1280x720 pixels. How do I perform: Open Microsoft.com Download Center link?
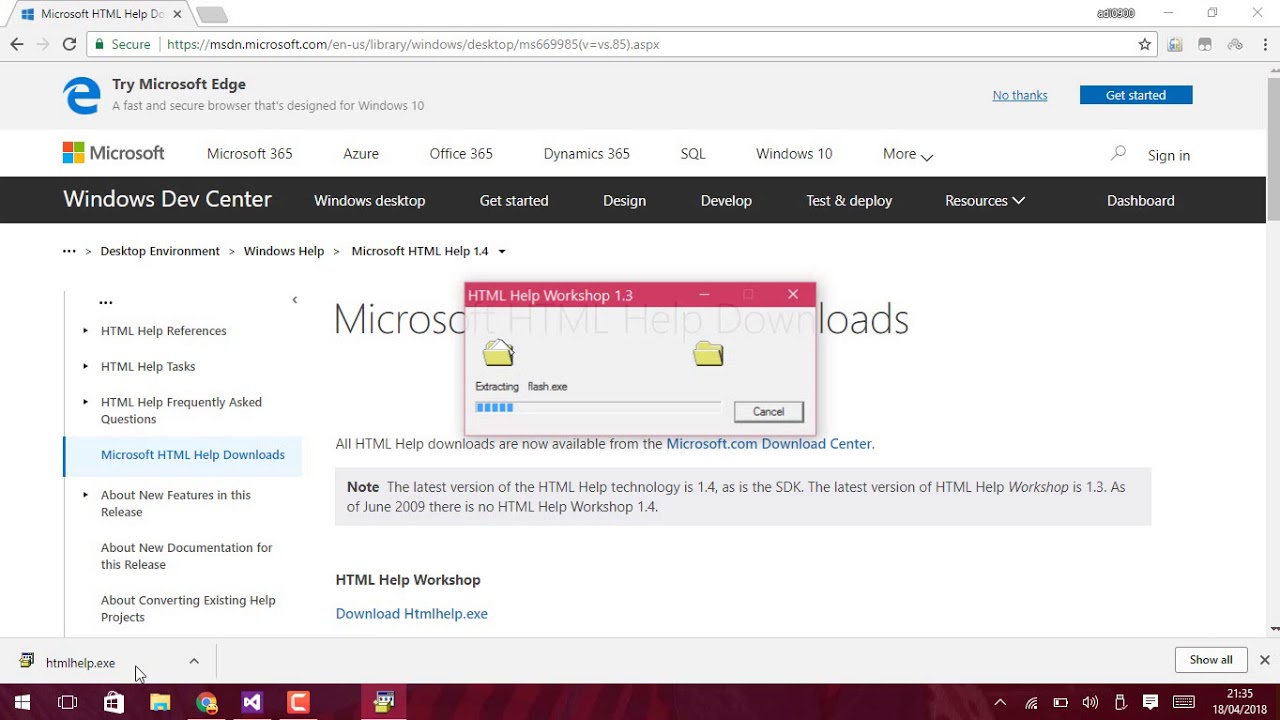[x=769, y=443]
